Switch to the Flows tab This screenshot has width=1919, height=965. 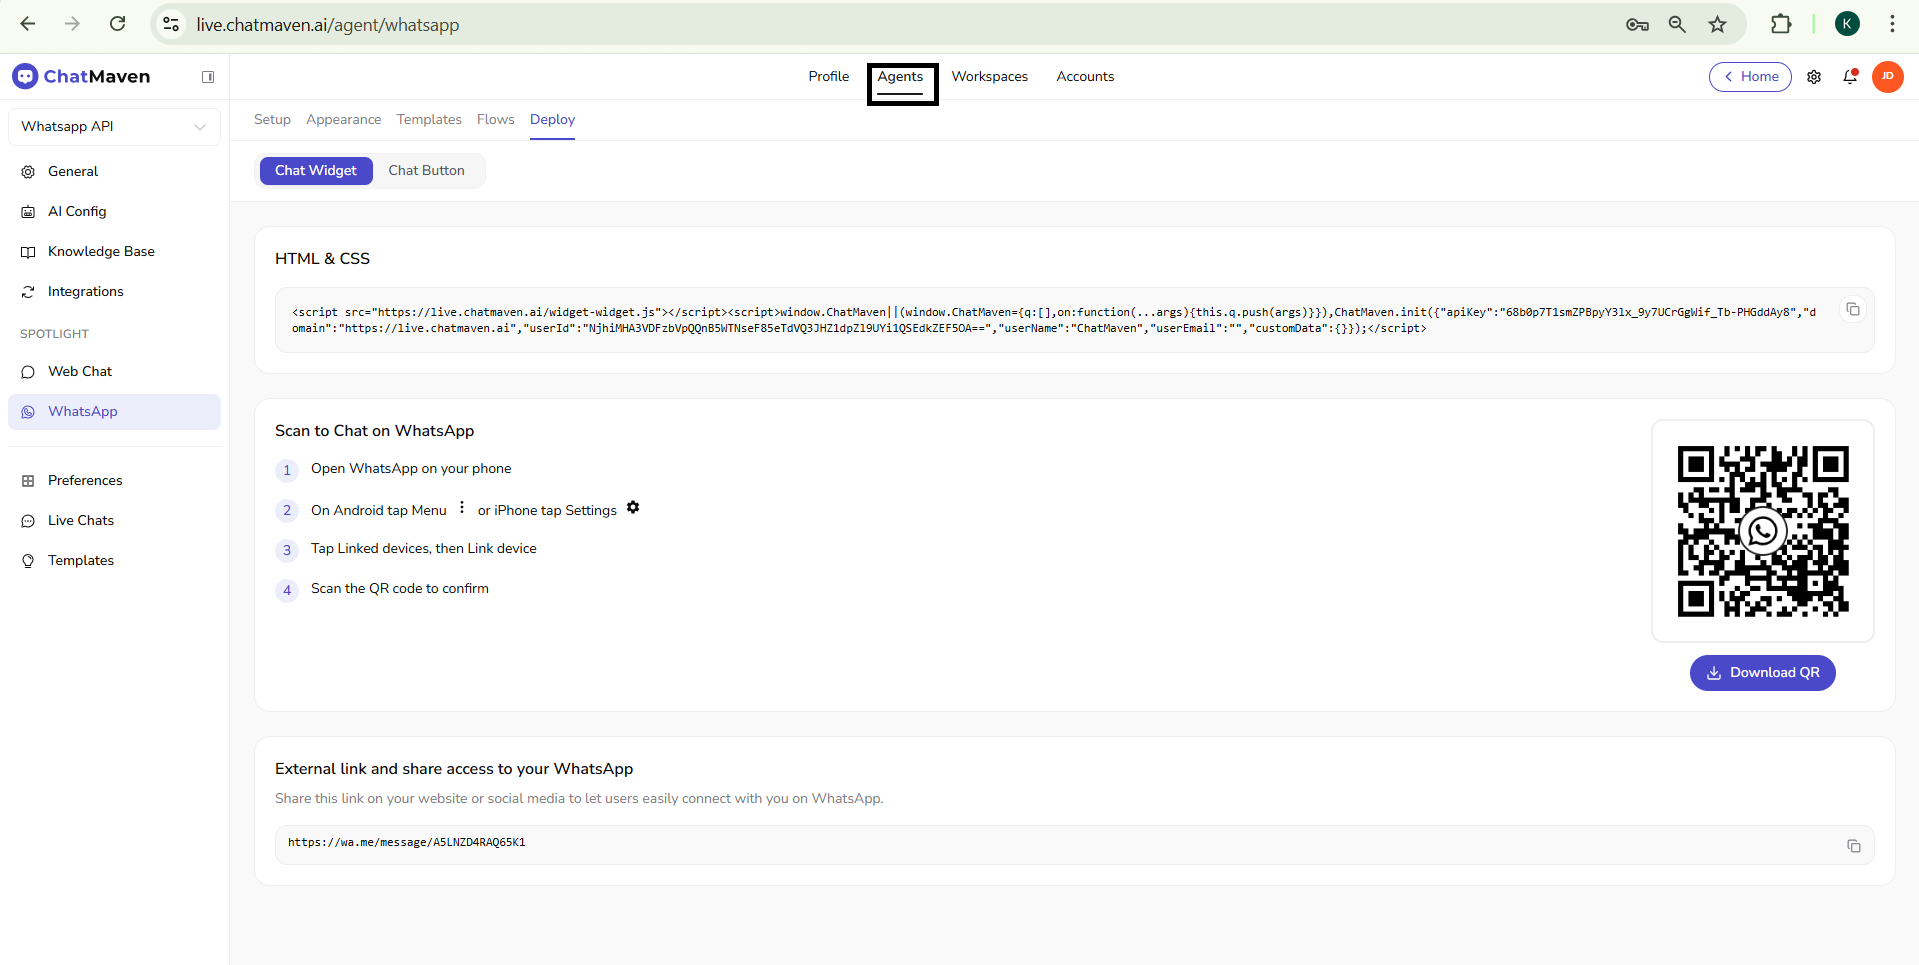495,120
